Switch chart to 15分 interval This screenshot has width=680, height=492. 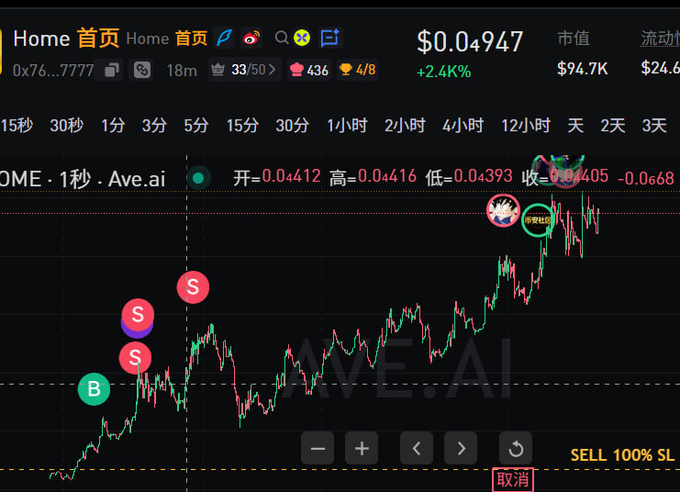pyautogui.click(x=242, y=125)
